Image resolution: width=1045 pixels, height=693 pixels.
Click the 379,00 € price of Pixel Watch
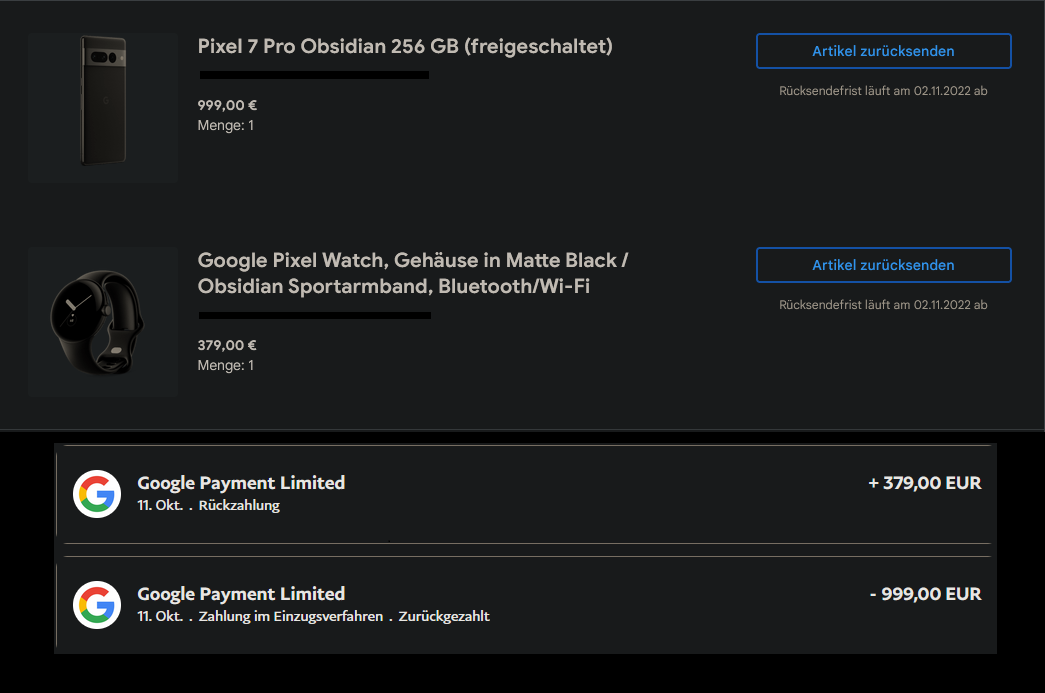[x=227, y=345]
